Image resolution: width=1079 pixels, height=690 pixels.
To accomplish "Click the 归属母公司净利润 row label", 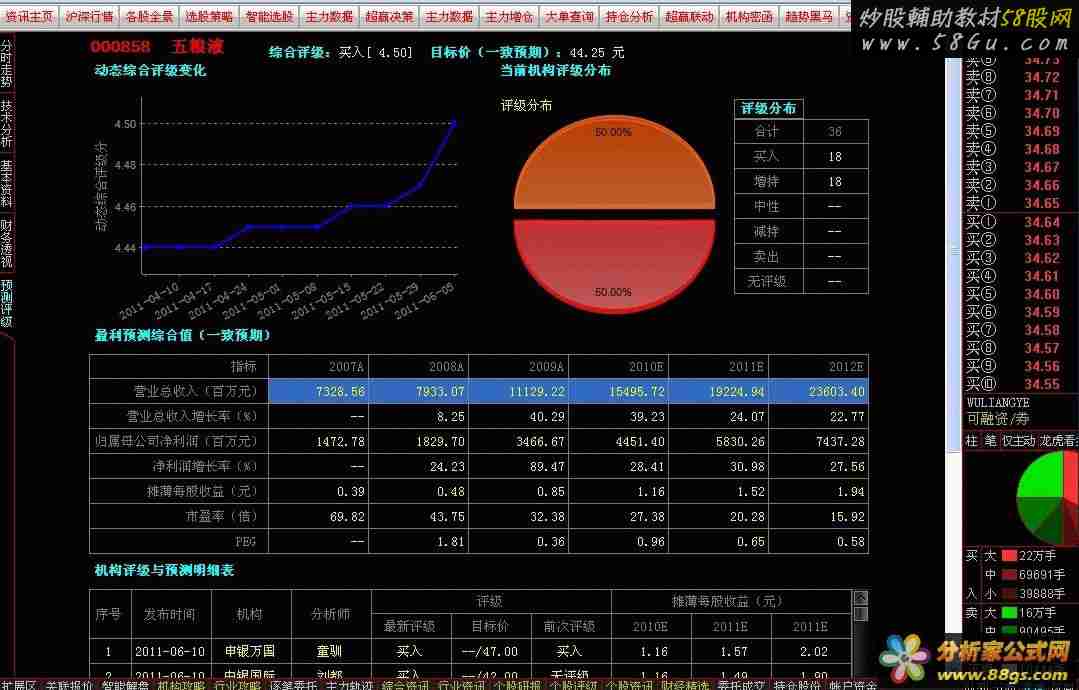I will (x=176, y=442).
